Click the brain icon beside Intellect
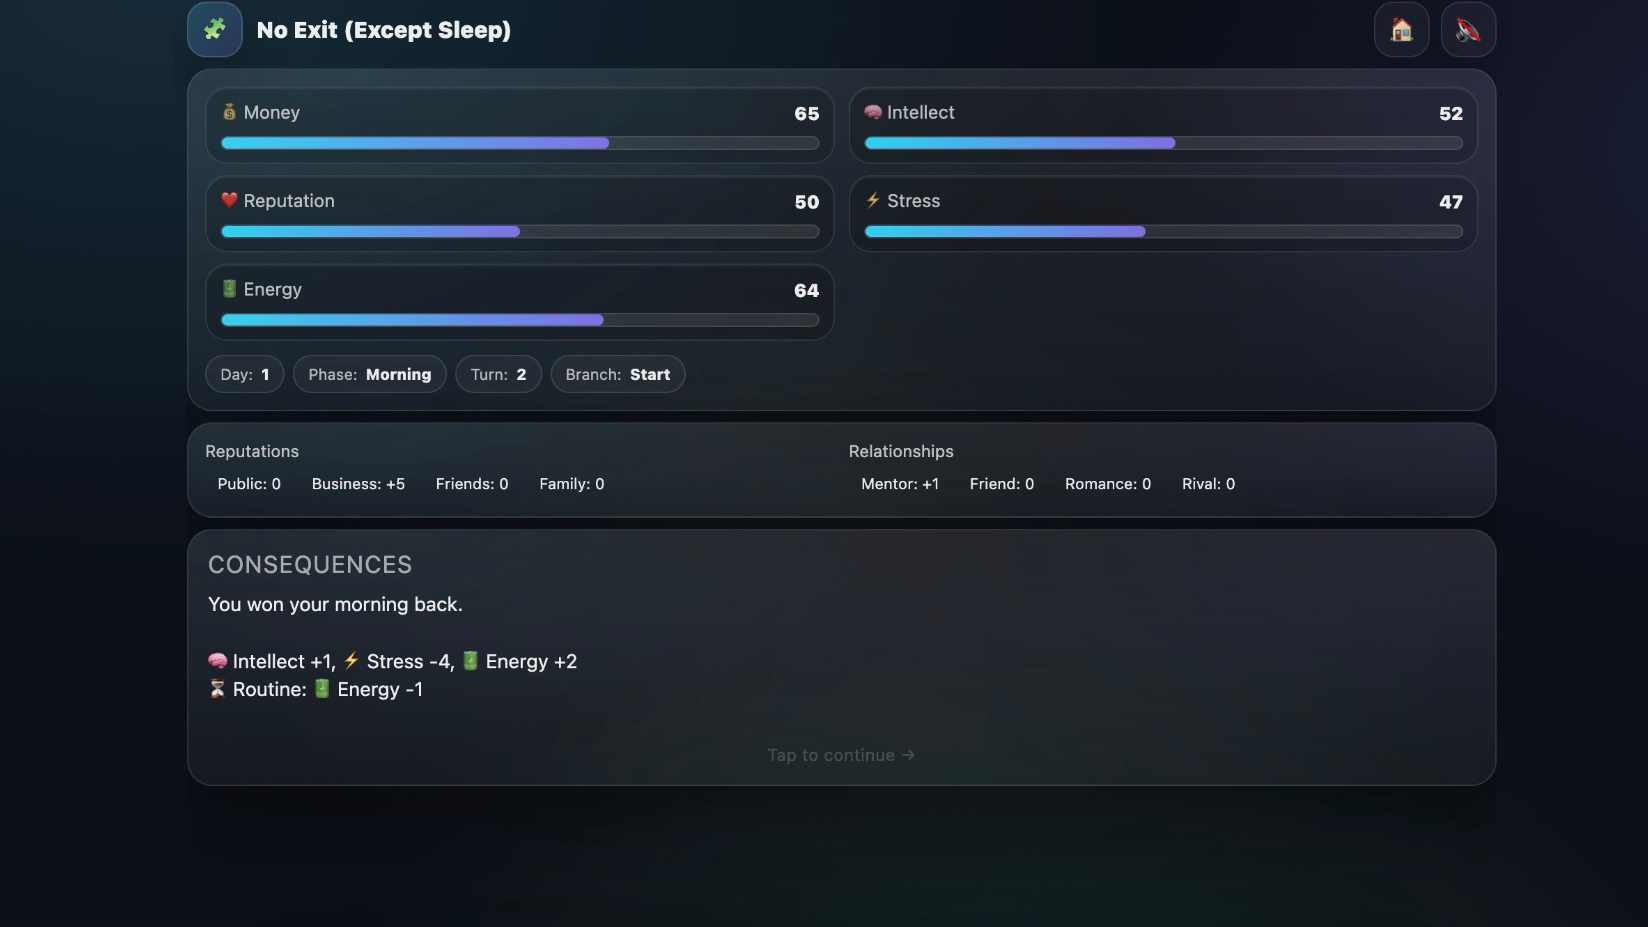Viewport: 1648px width, 927px height. coord(873,112)
